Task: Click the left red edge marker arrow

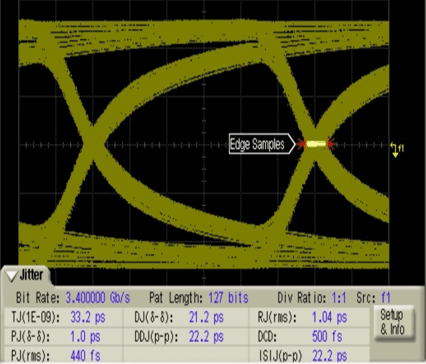Action: pos(302,144)
